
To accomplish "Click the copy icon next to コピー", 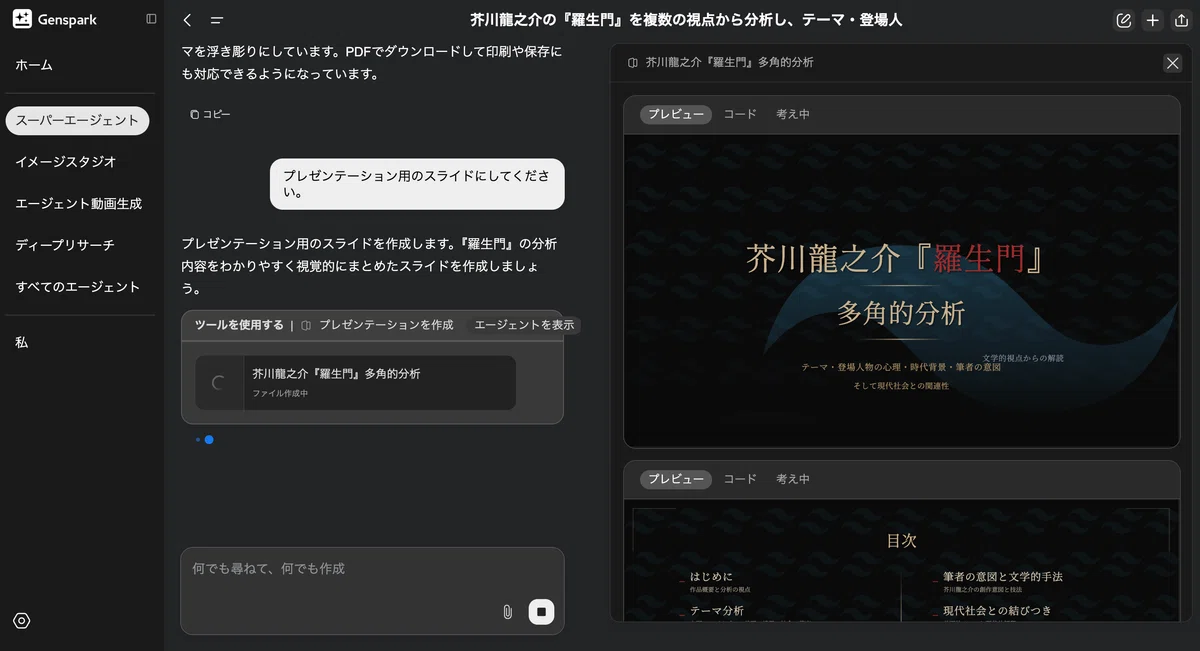I will point(195,115).
